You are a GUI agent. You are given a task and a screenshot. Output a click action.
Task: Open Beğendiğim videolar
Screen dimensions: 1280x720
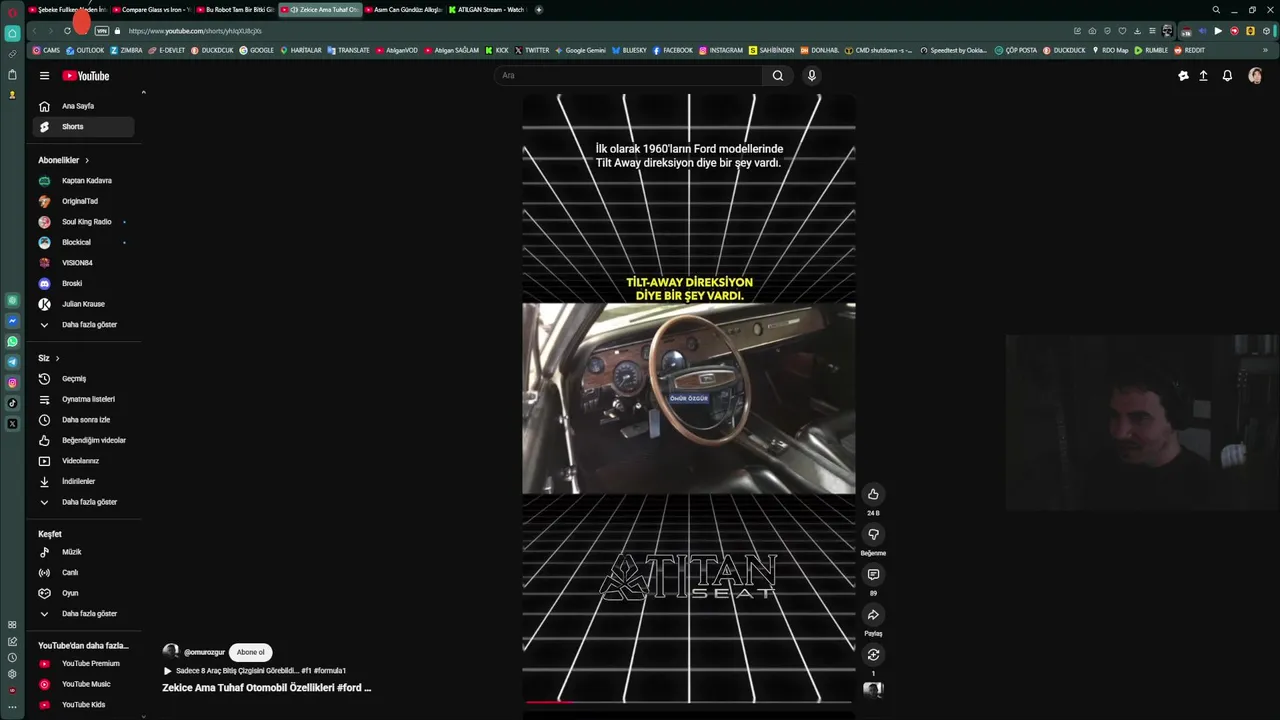[83, 440]
